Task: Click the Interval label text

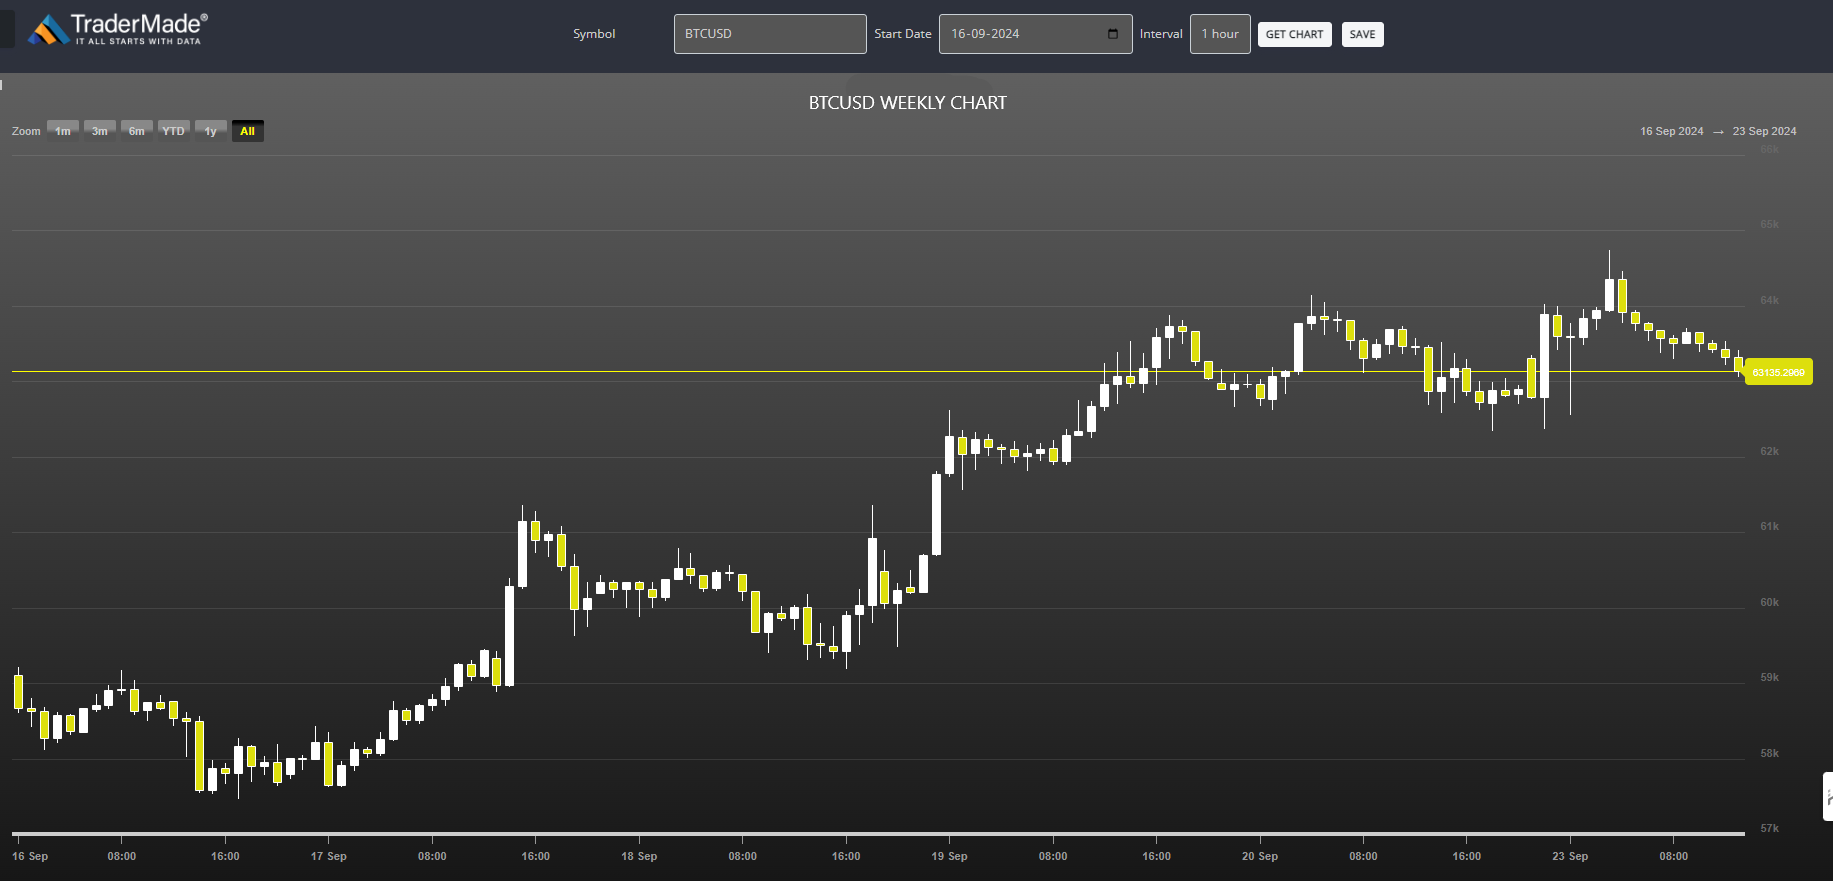Action: pyautogui.click(x=1161, y=34)
